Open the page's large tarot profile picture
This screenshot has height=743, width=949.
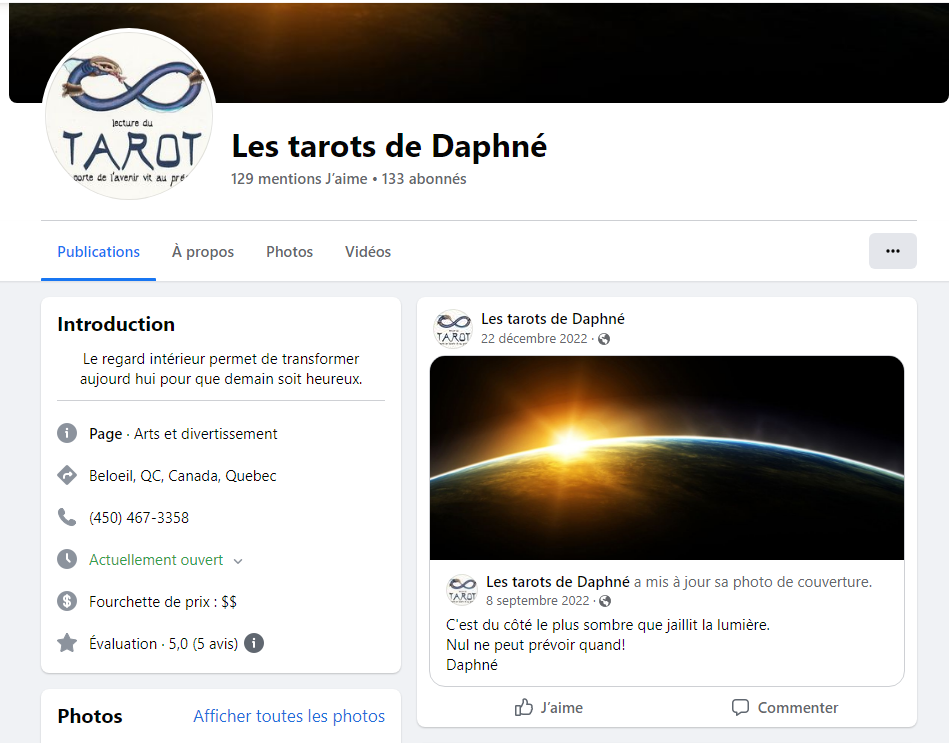130,115
